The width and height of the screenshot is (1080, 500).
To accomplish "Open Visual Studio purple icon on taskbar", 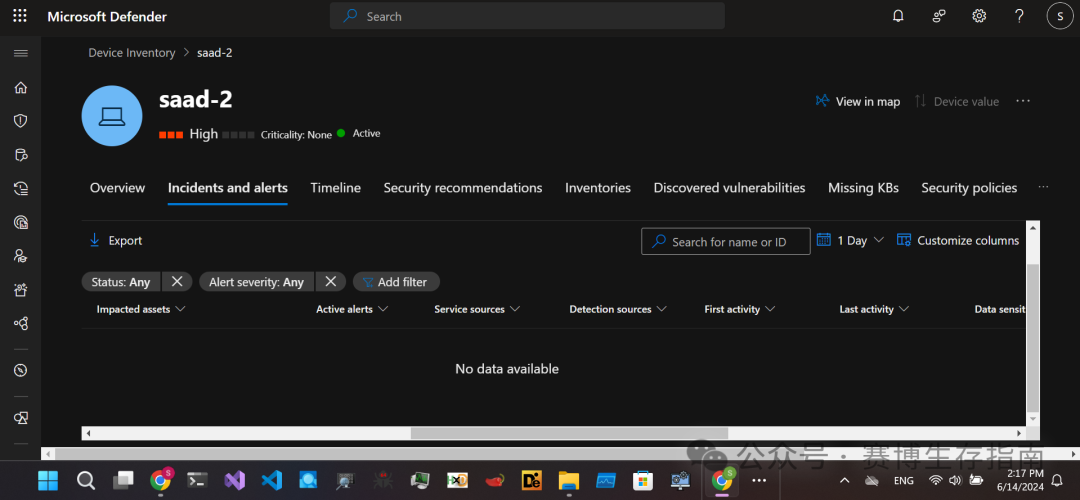I will tap(235, 480).
